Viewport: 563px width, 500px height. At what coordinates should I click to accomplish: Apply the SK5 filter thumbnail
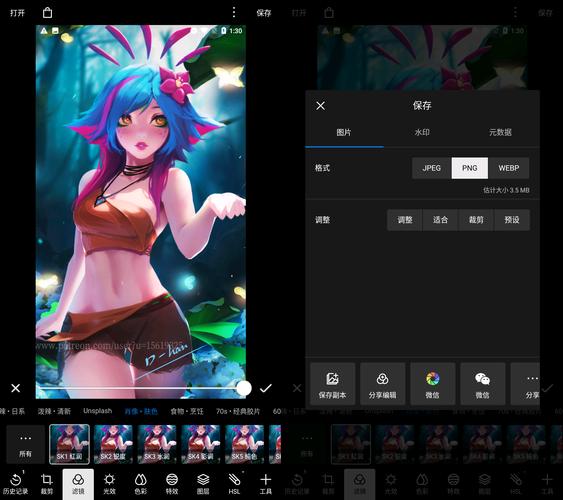coord(245,444)
